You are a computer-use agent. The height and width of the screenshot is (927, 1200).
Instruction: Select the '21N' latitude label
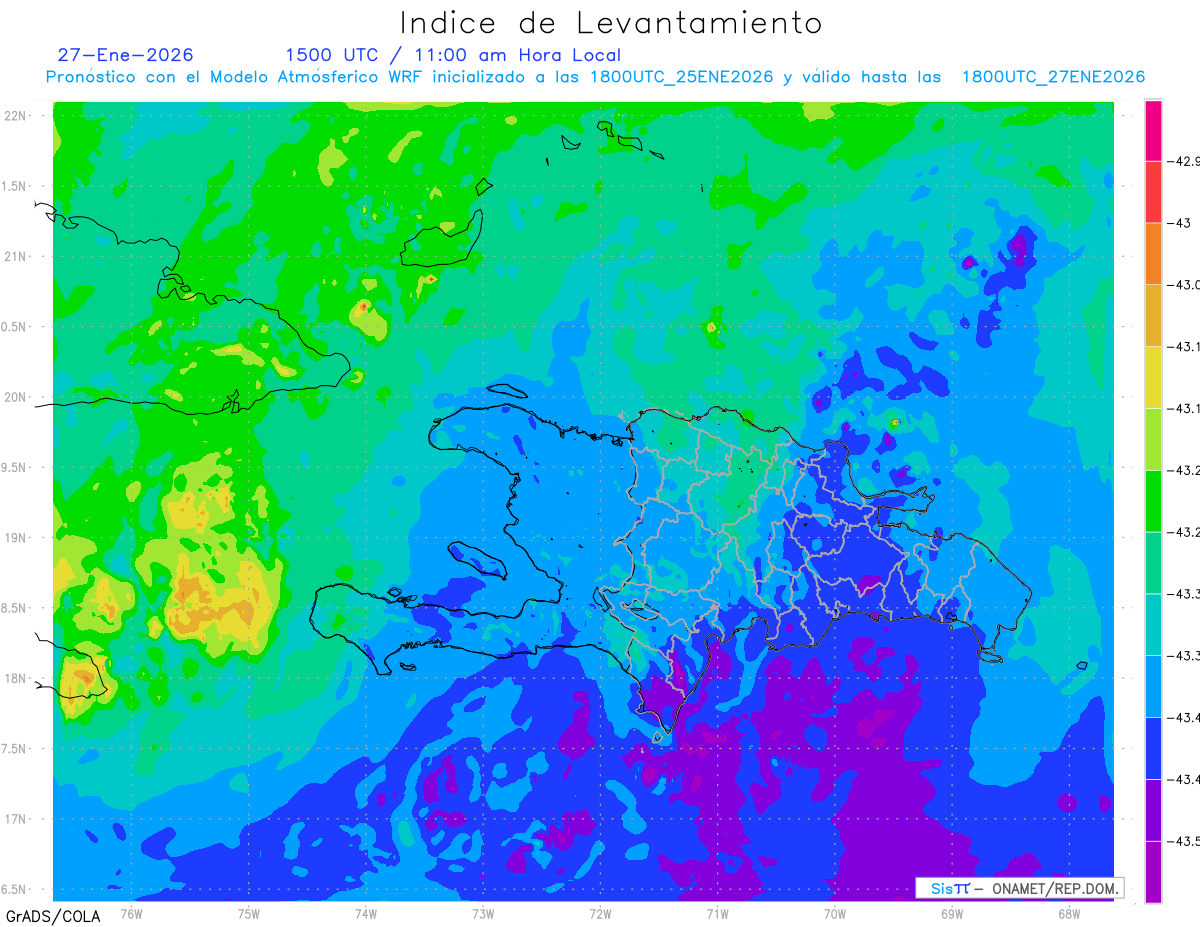pyautogui.click(x=14, y=256)
